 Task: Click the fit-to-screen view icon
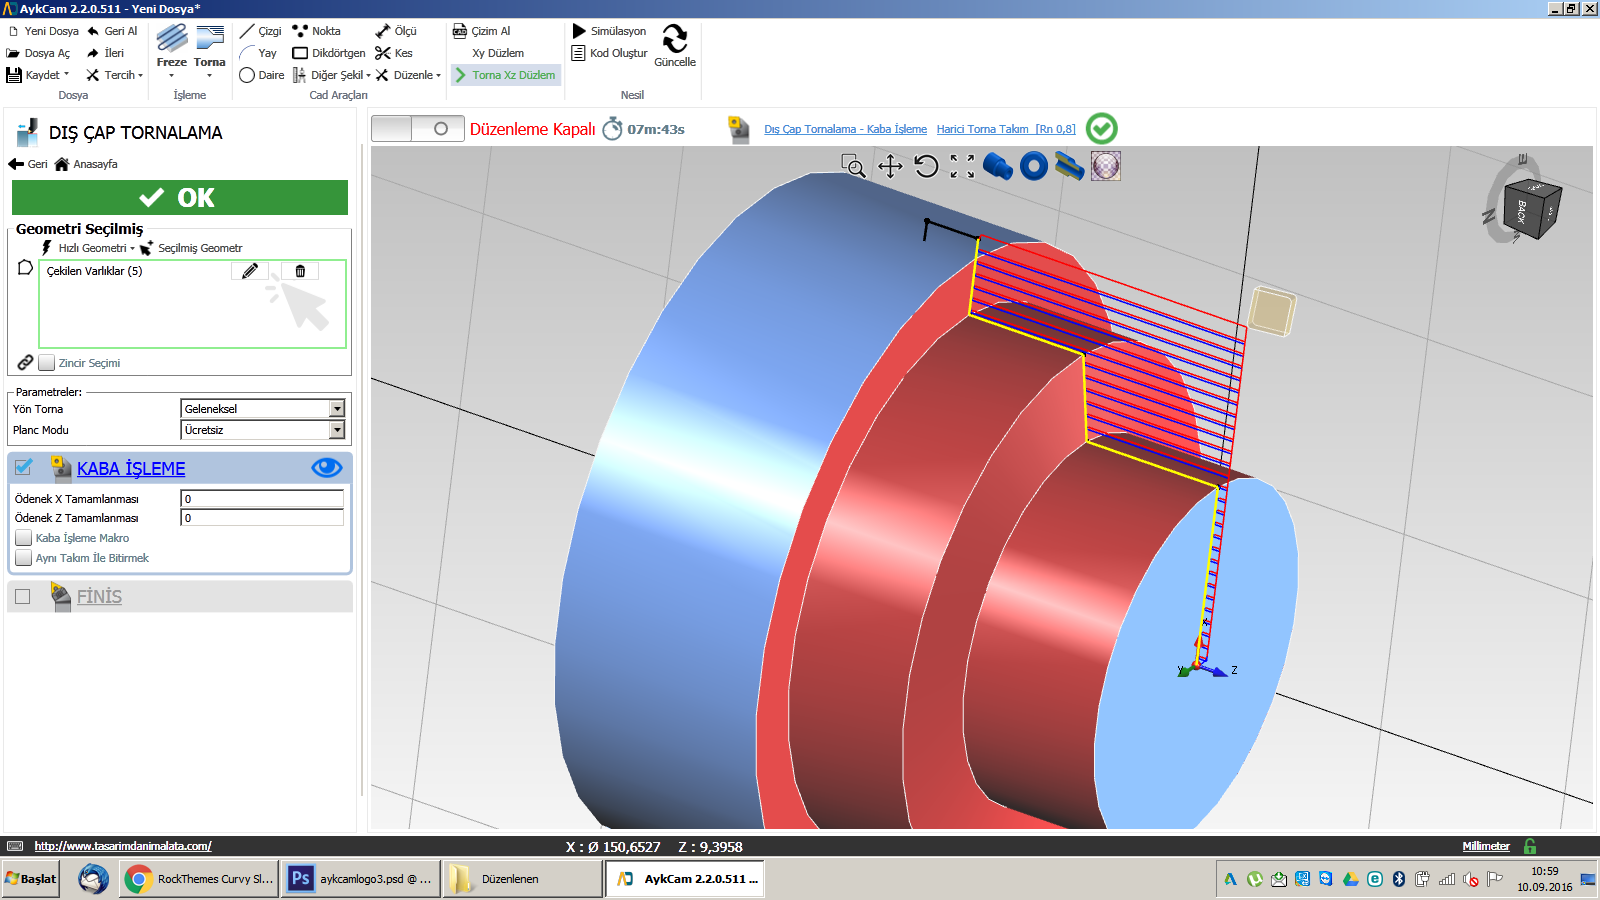point(962,166)
